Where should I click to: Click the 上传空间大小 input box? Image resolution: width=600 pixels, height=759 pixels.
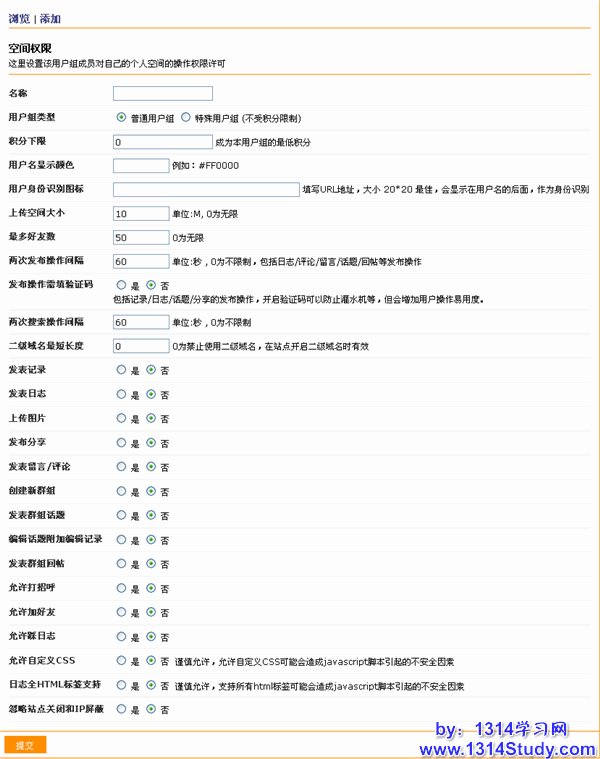point(141,213)
